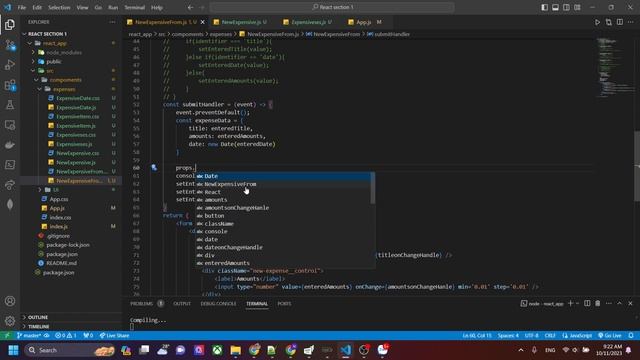Split the editor to the right
640x360 pixels.
click(620, 22)
